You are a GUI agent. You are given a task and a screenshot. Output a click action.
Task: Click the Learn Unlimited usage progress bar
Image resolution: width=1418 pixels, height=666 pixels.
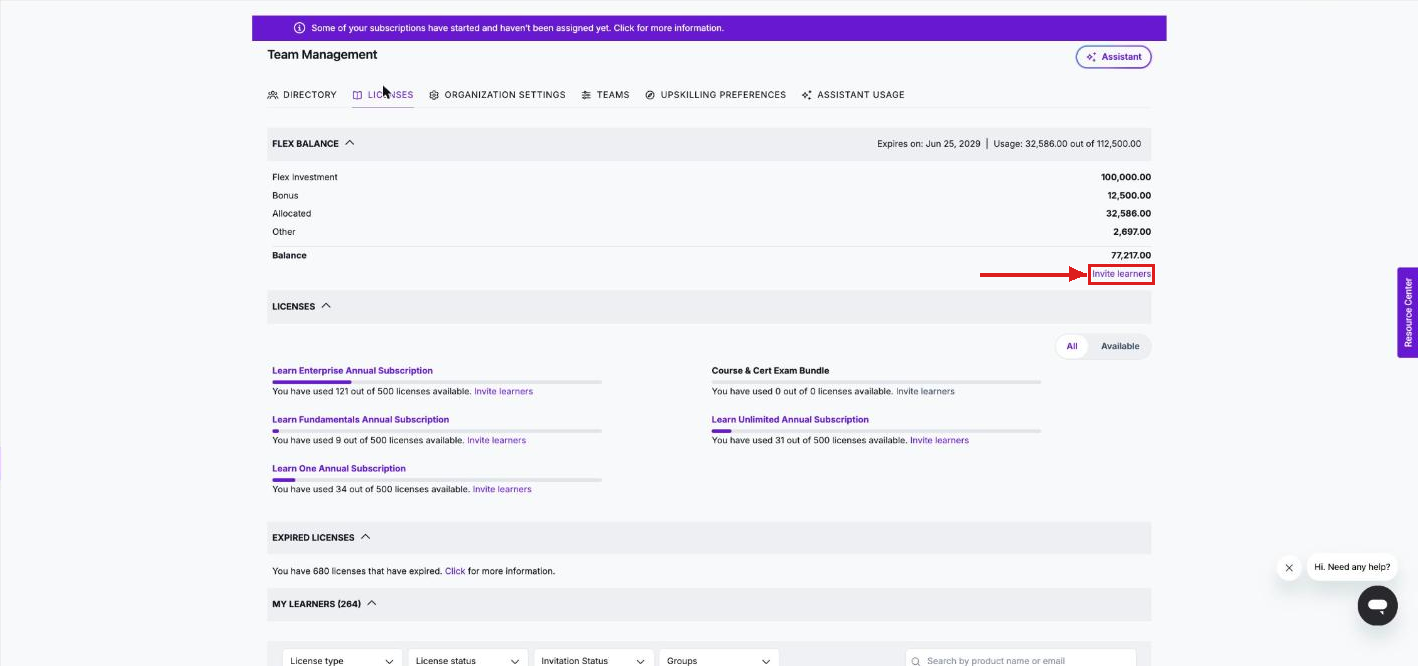coord(876,431)
